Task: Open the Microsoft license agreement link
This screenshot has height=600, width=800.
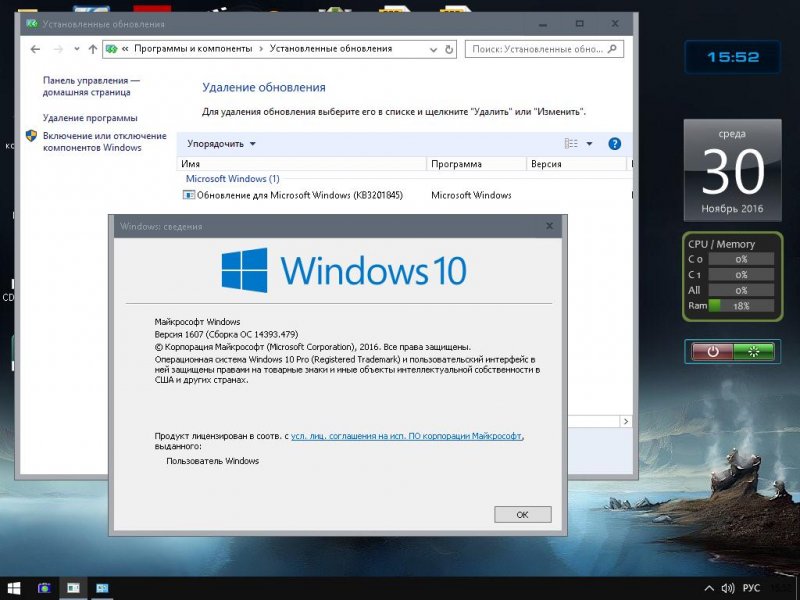Action: [407, 436]
